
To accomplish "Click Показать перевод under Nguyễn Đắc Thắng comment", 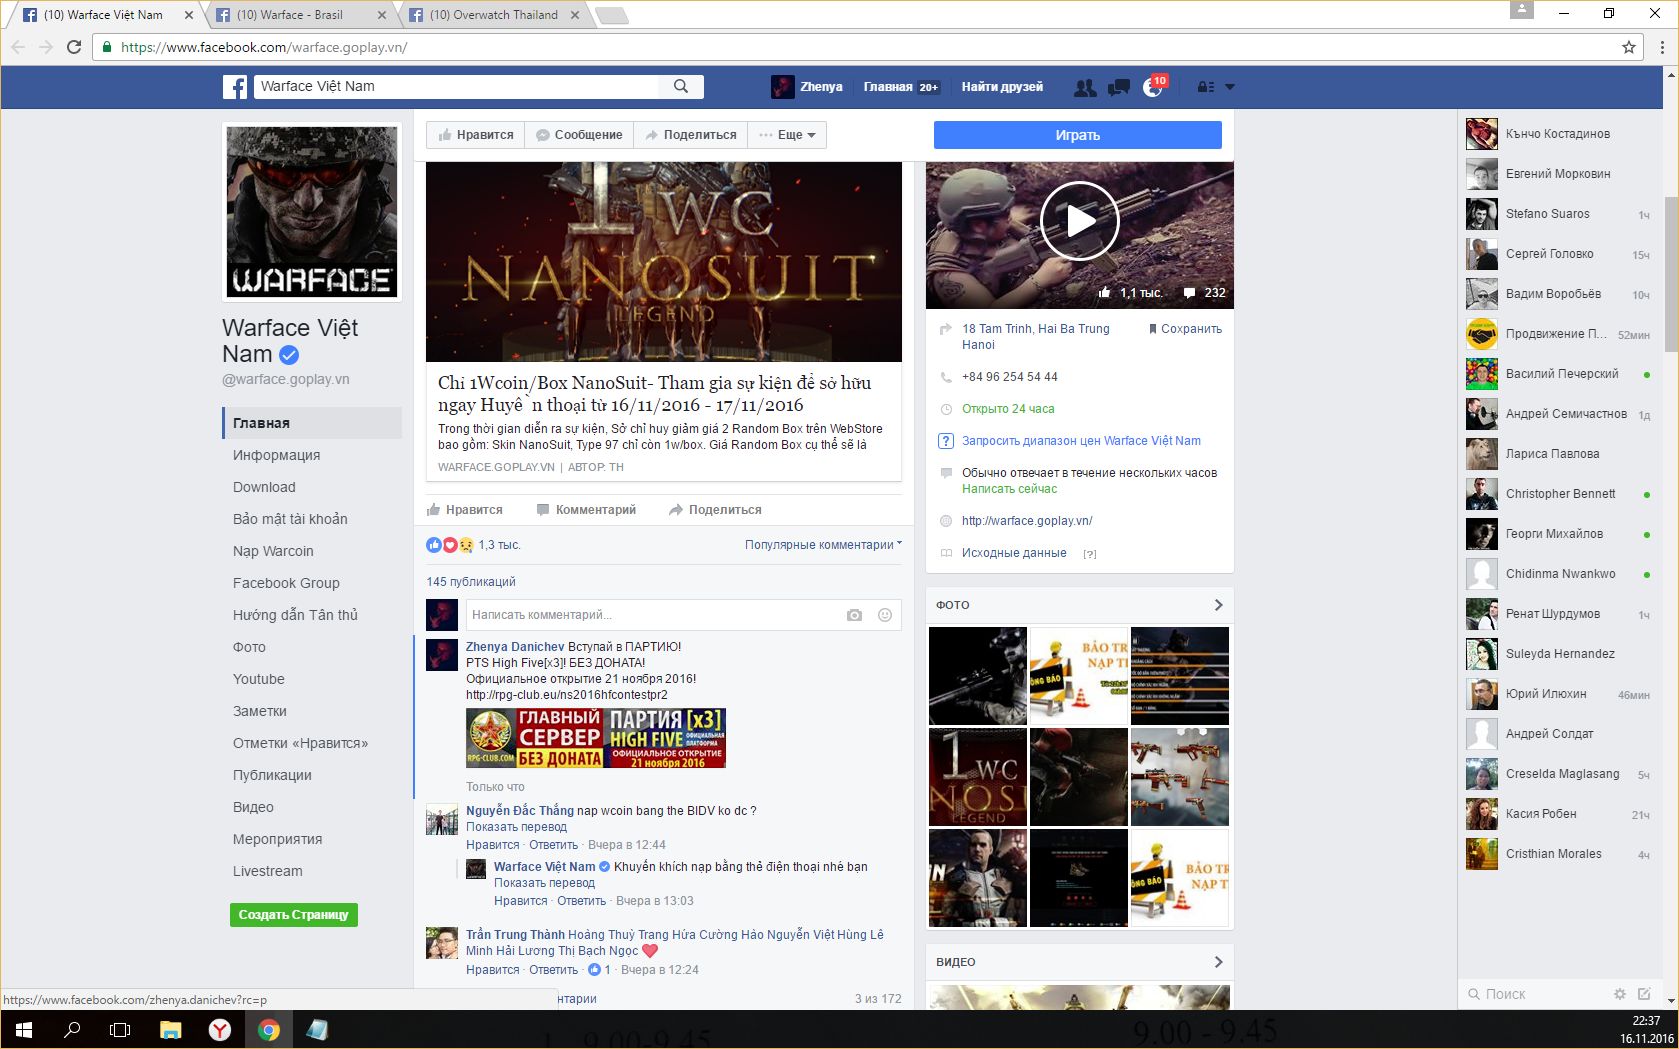I will point(516,827).
